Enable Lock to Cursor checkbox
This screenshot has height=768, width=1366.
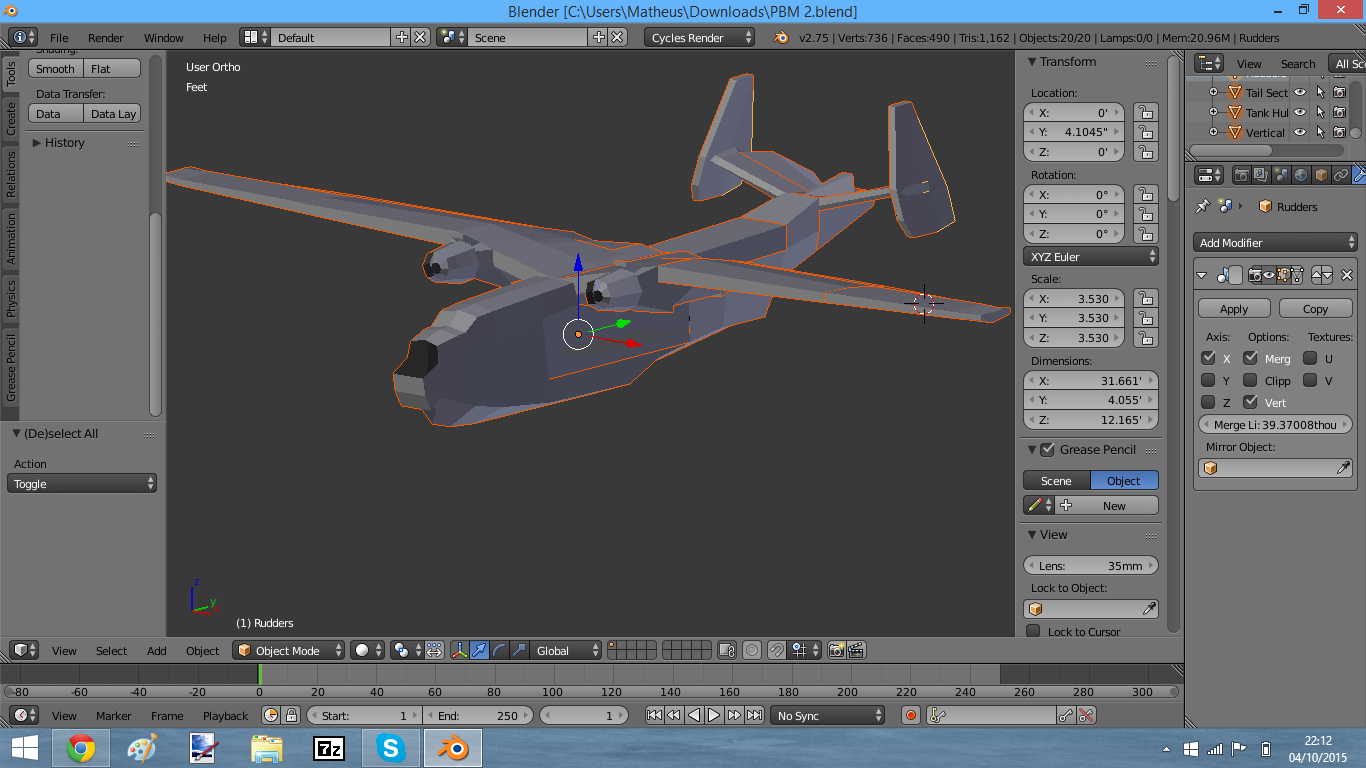(1033, 631)
